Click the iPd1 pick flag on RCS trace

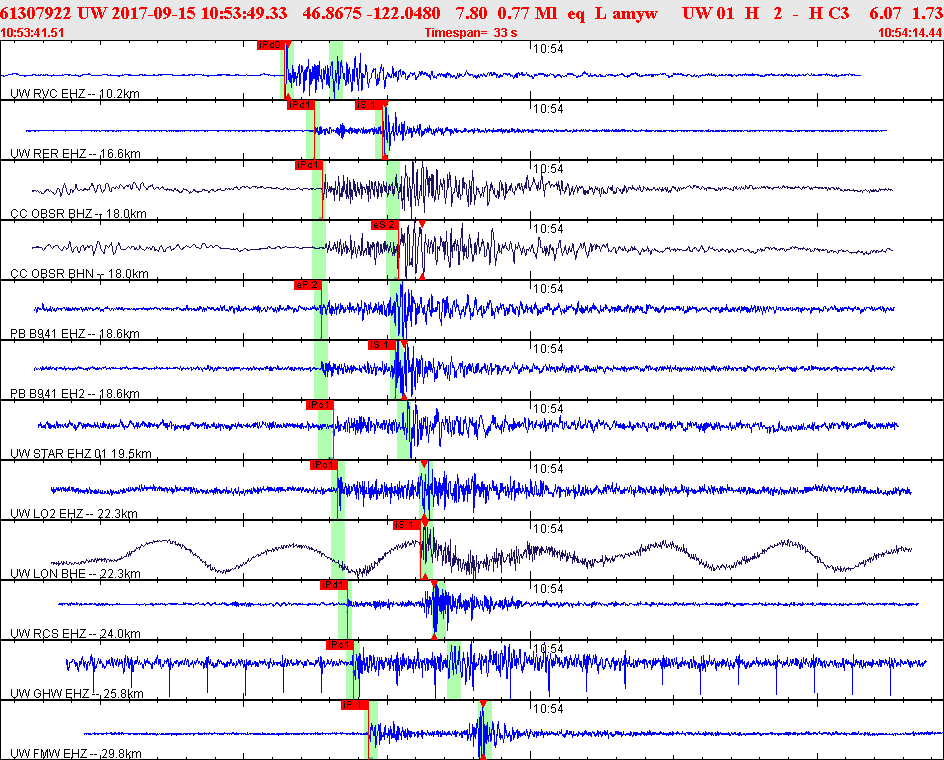click(333, 585)
